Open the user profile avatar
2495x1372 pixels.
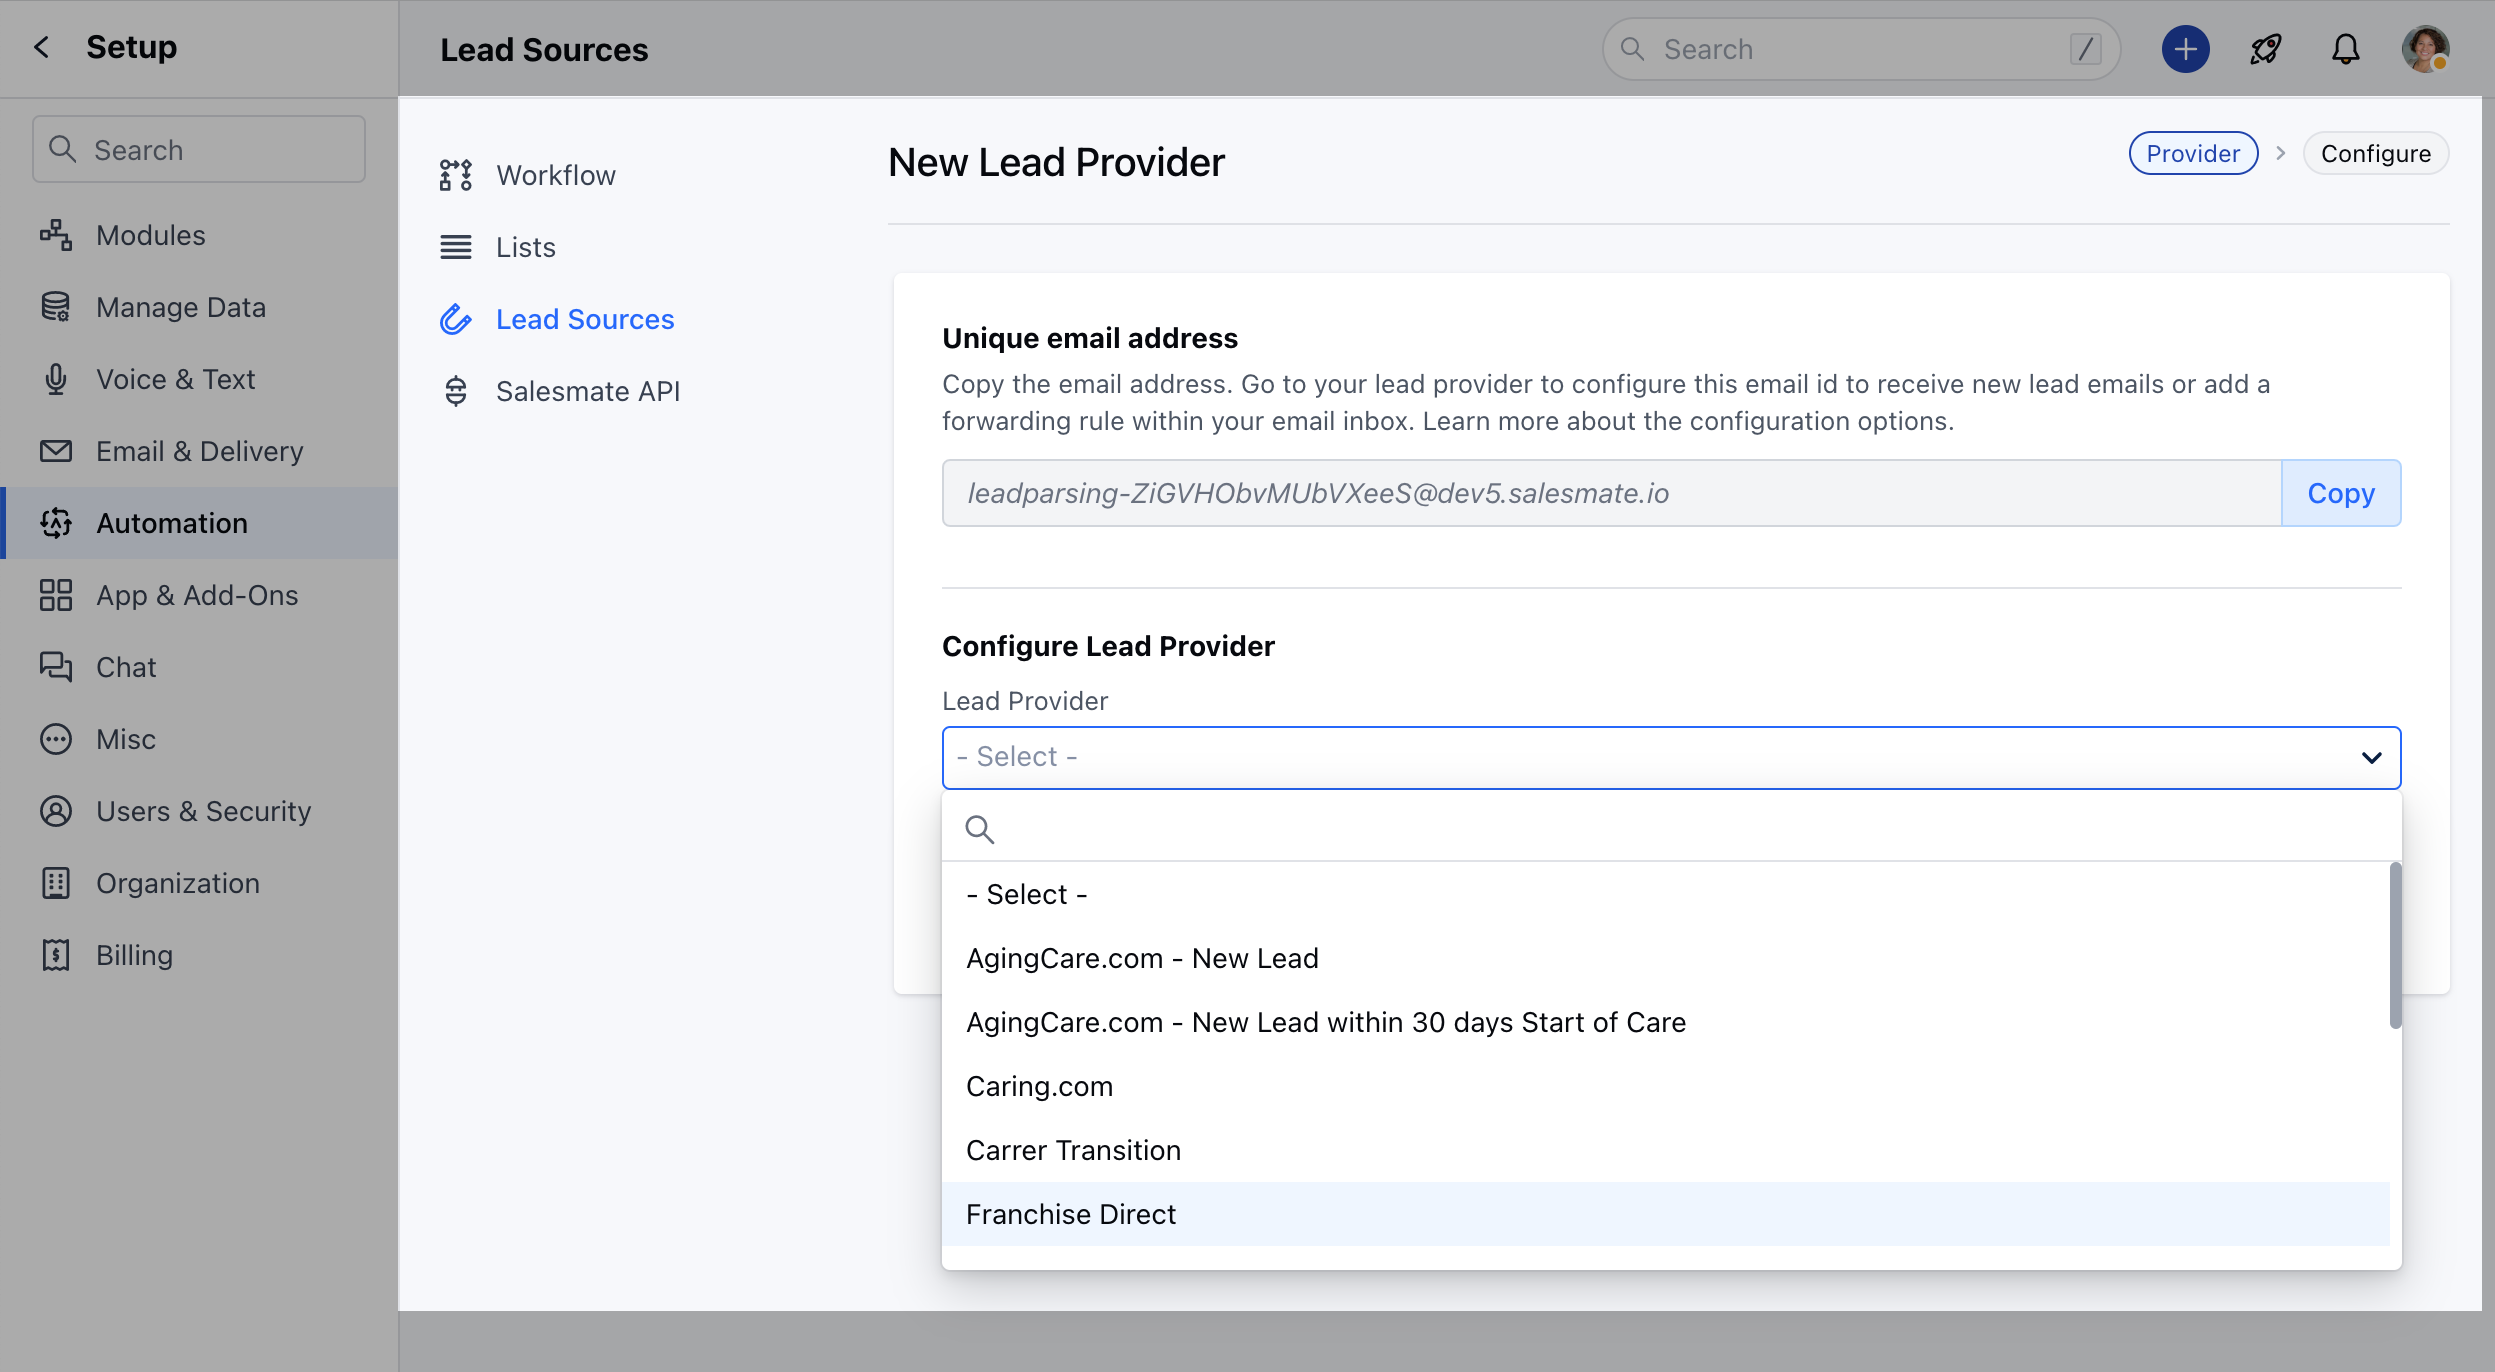tap(2424, 49)
